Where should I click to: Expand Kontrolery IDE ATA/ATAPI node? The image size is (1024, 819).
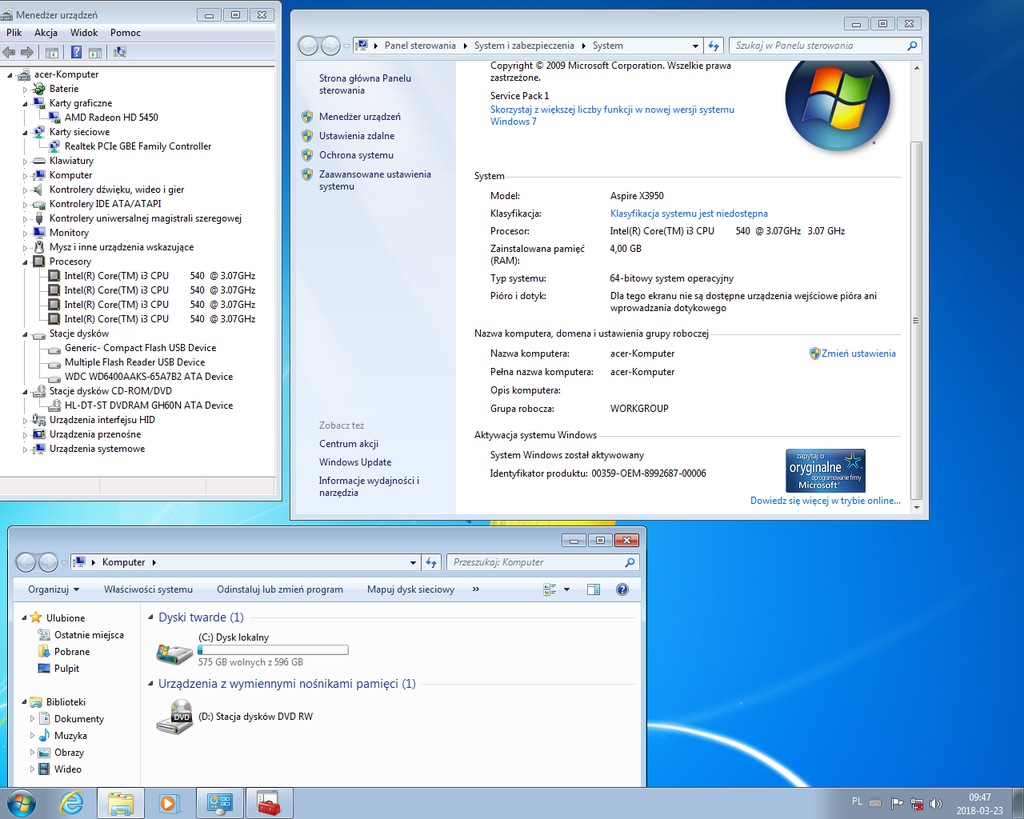(x=26, y=204)
